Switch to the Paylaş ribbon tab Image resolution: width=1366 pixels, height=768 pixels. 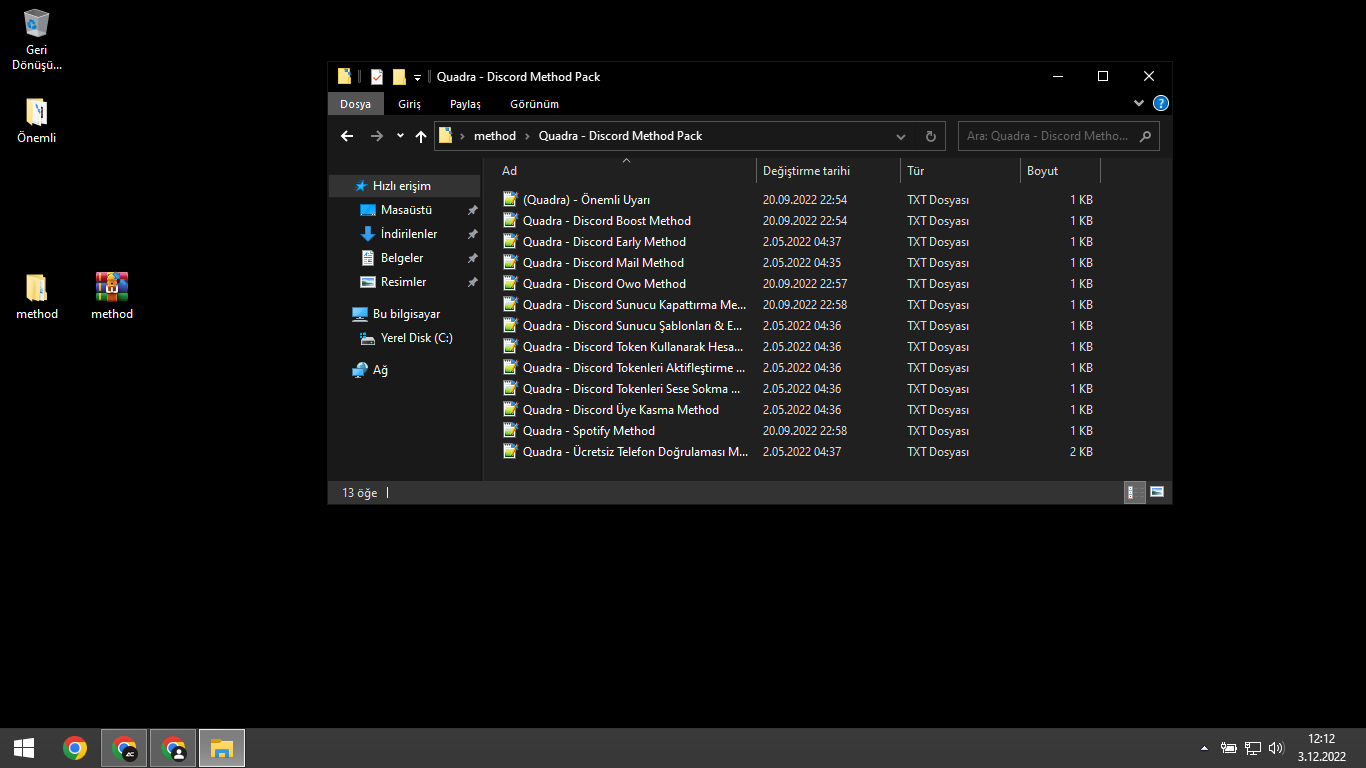point(465,104)
